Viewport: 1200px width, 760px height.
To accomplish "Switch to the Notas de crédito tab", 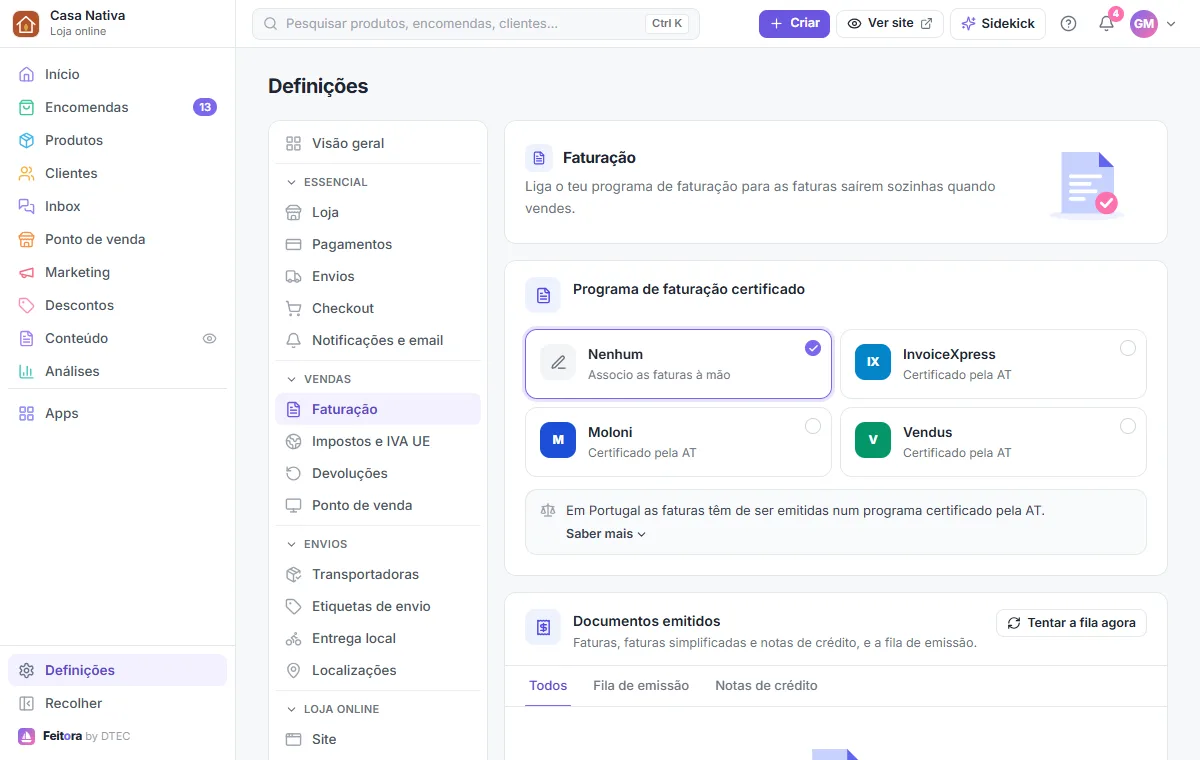I will tap(766, 686).
